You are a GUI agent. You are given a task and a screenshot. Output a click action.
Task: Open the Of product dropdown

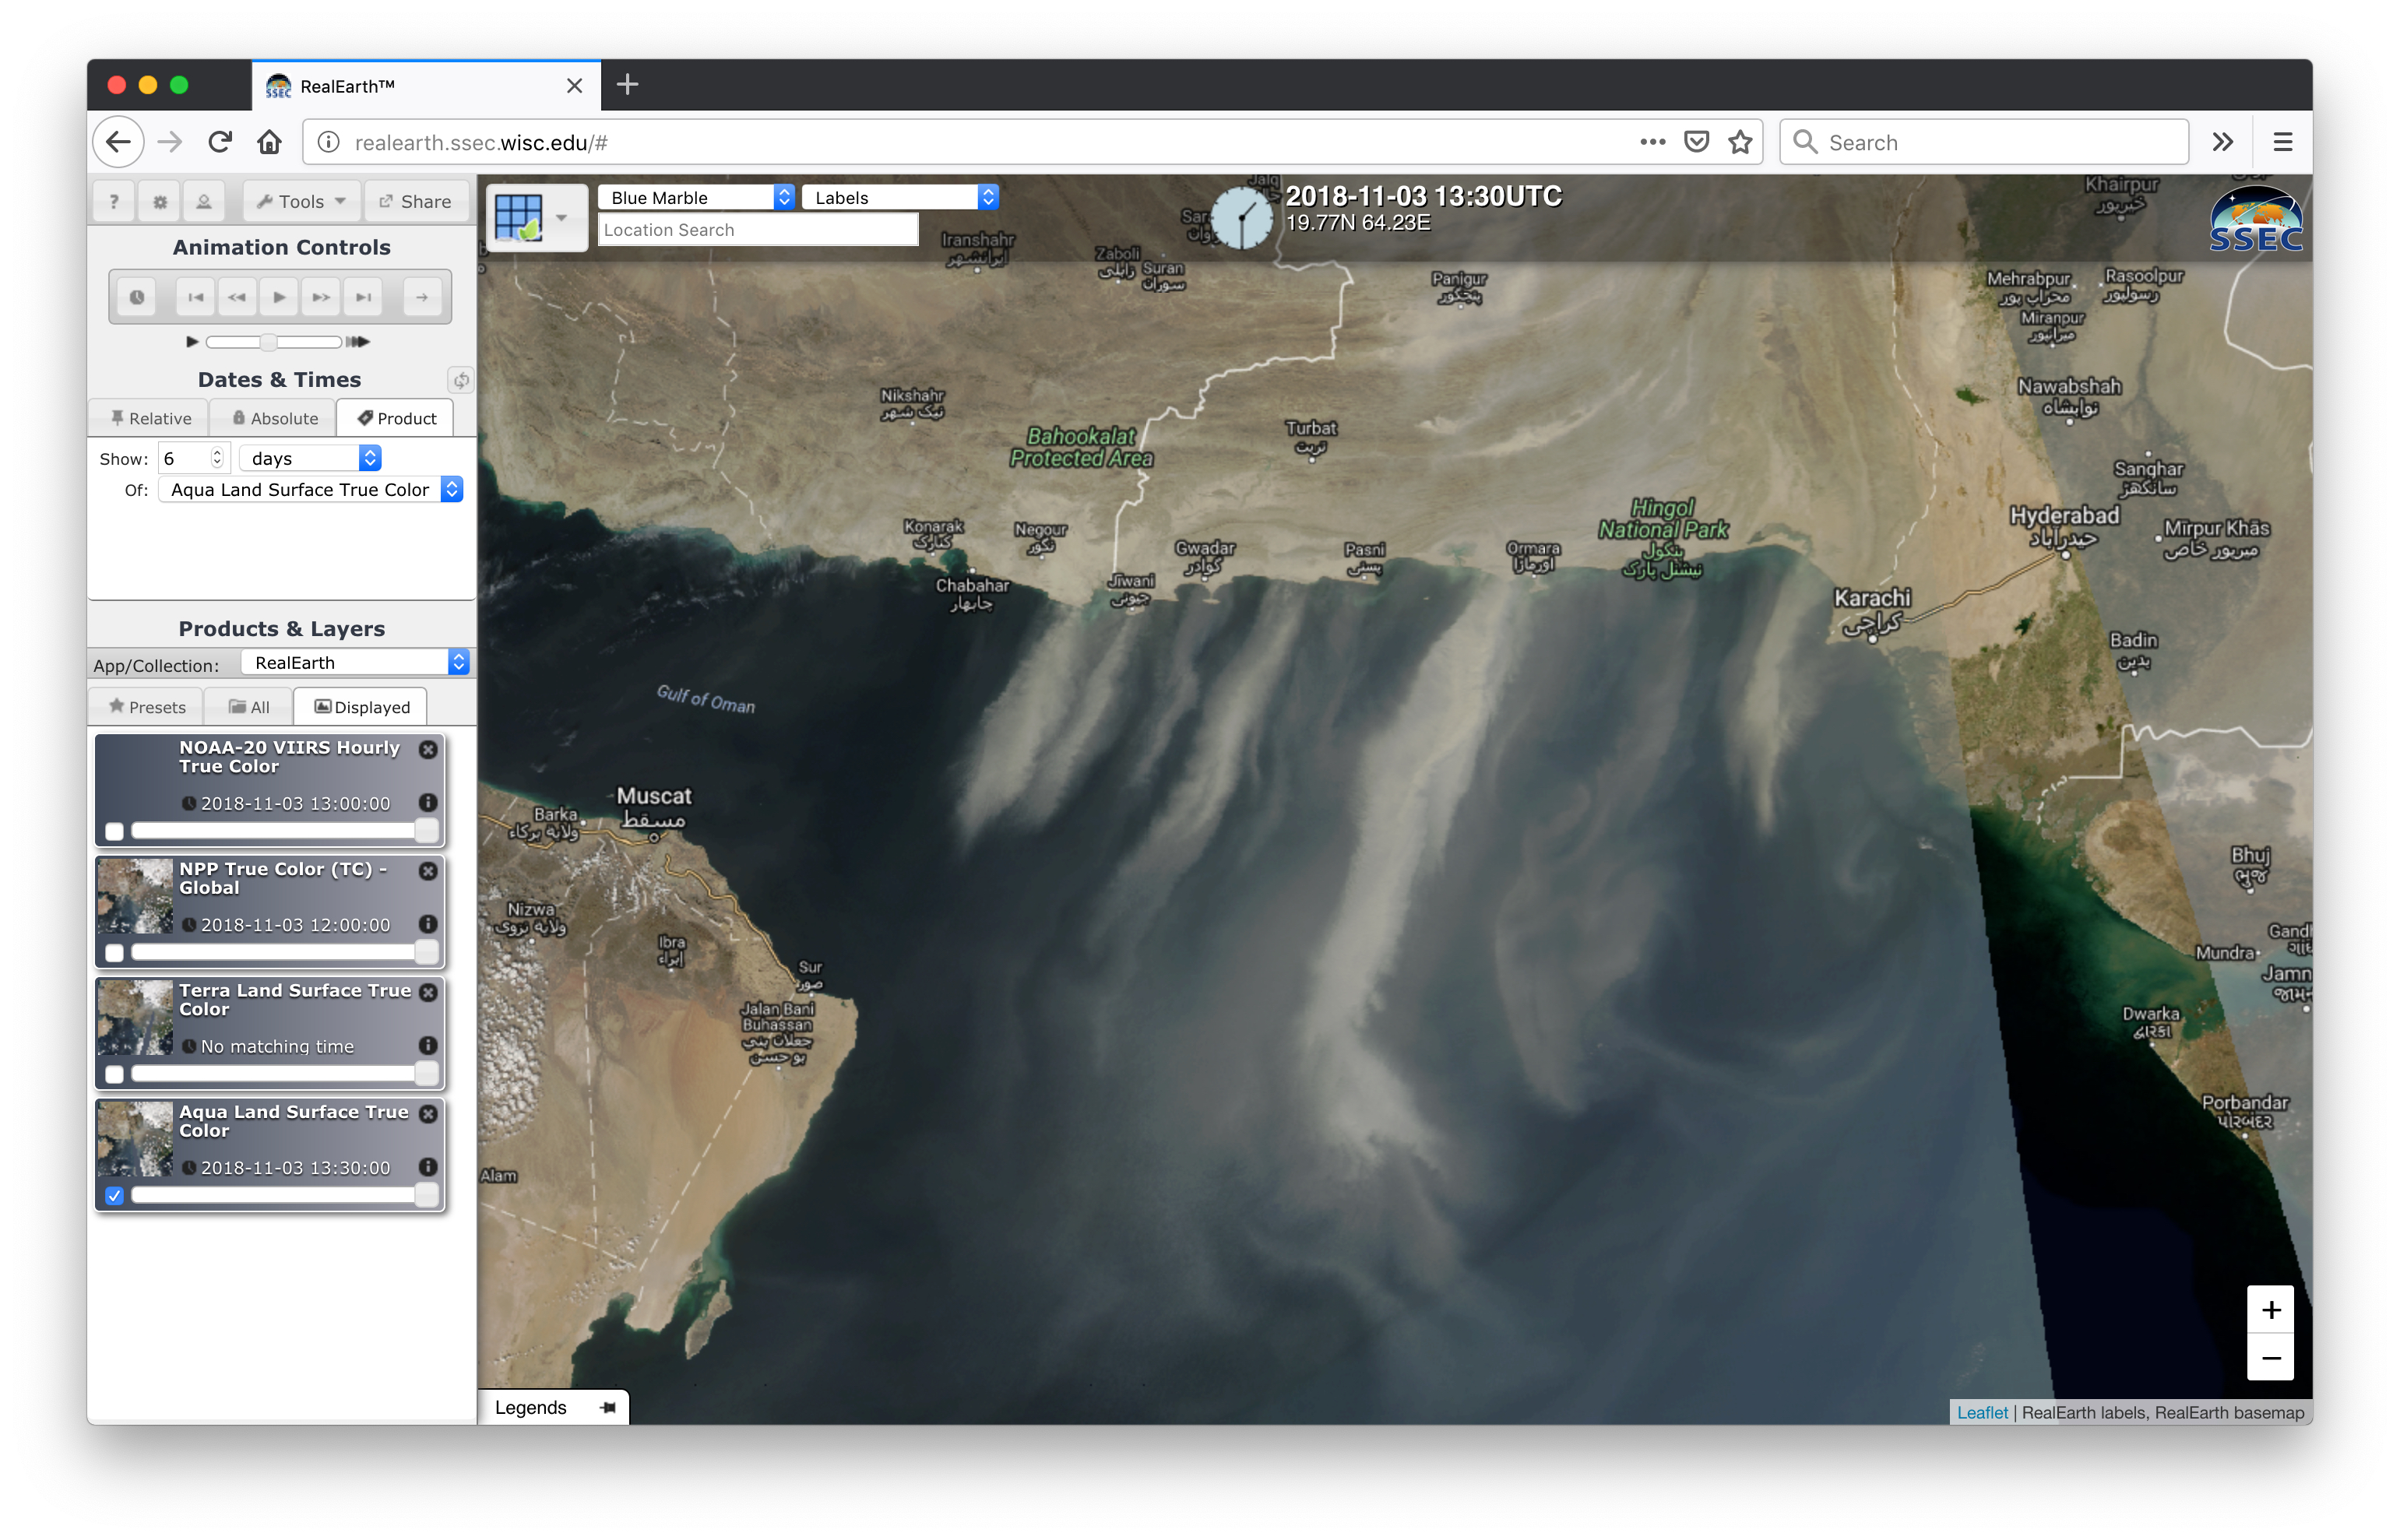pos(311,489)
